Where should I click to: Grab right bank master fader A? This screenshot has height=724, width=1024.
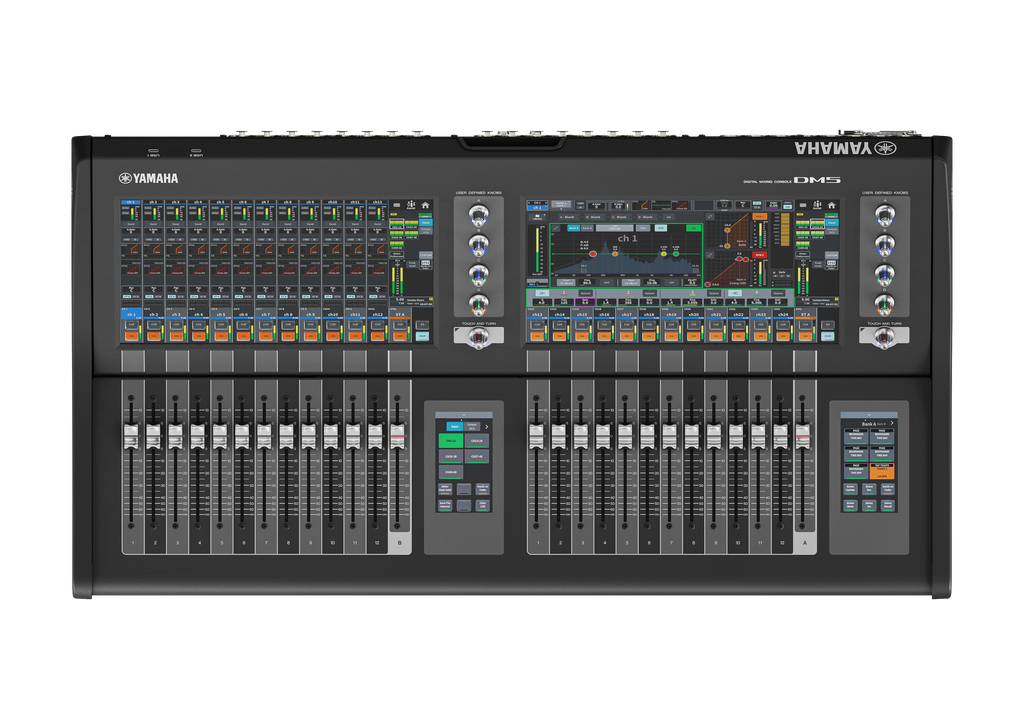coord(803,436)
